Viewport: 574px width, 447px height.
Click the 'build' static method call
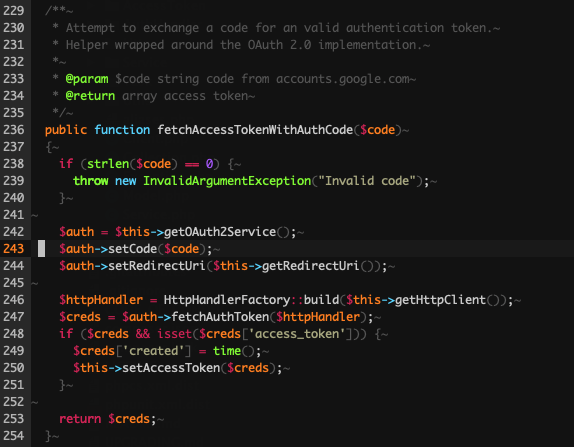click(321, 299)
